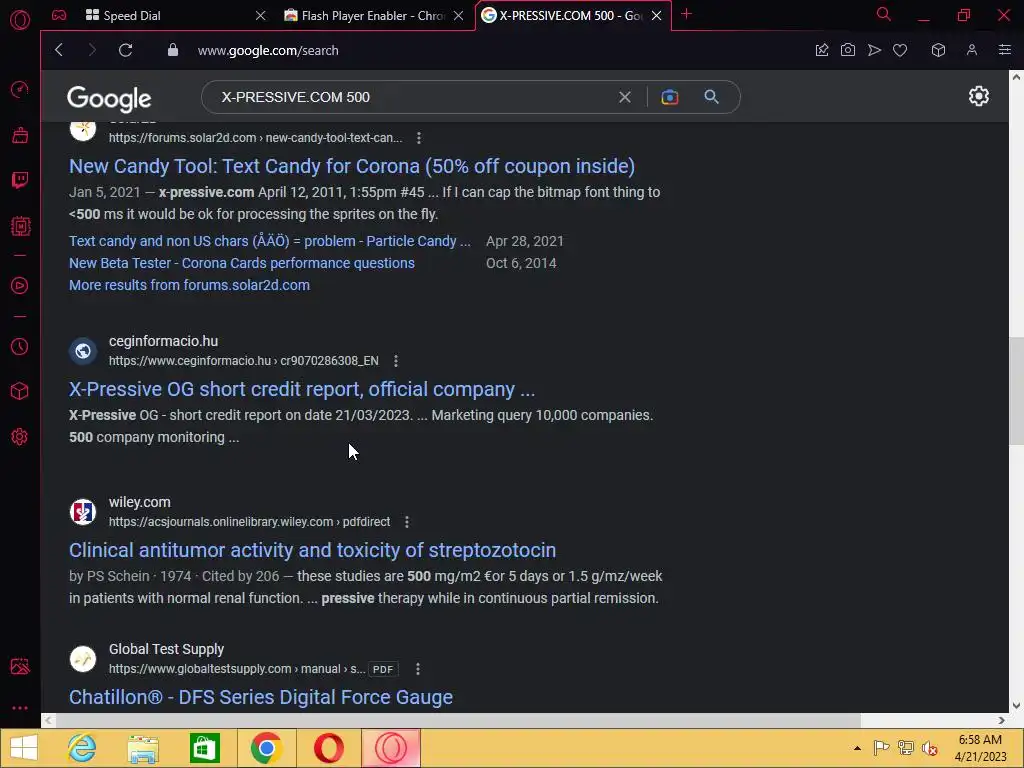
Task: Open the Windows Start button
Action: [24, 748]
